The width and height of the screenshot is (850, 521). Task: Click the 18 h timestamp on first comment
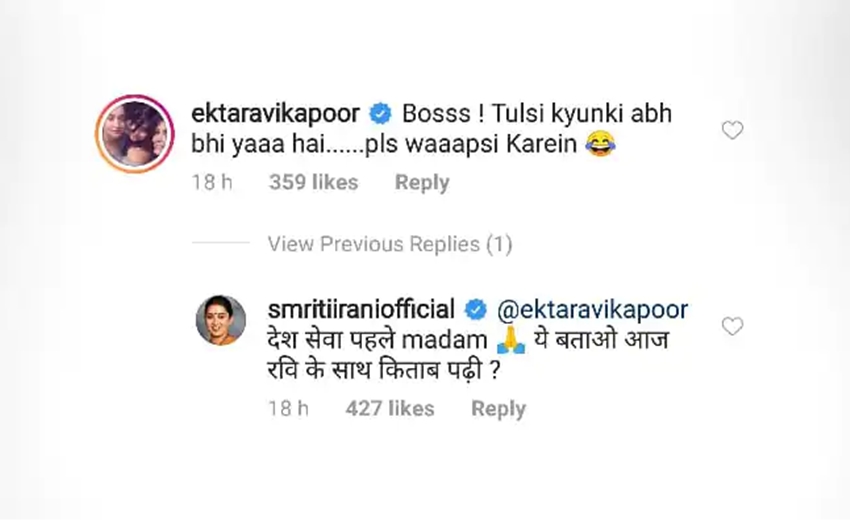pos(212,182)
